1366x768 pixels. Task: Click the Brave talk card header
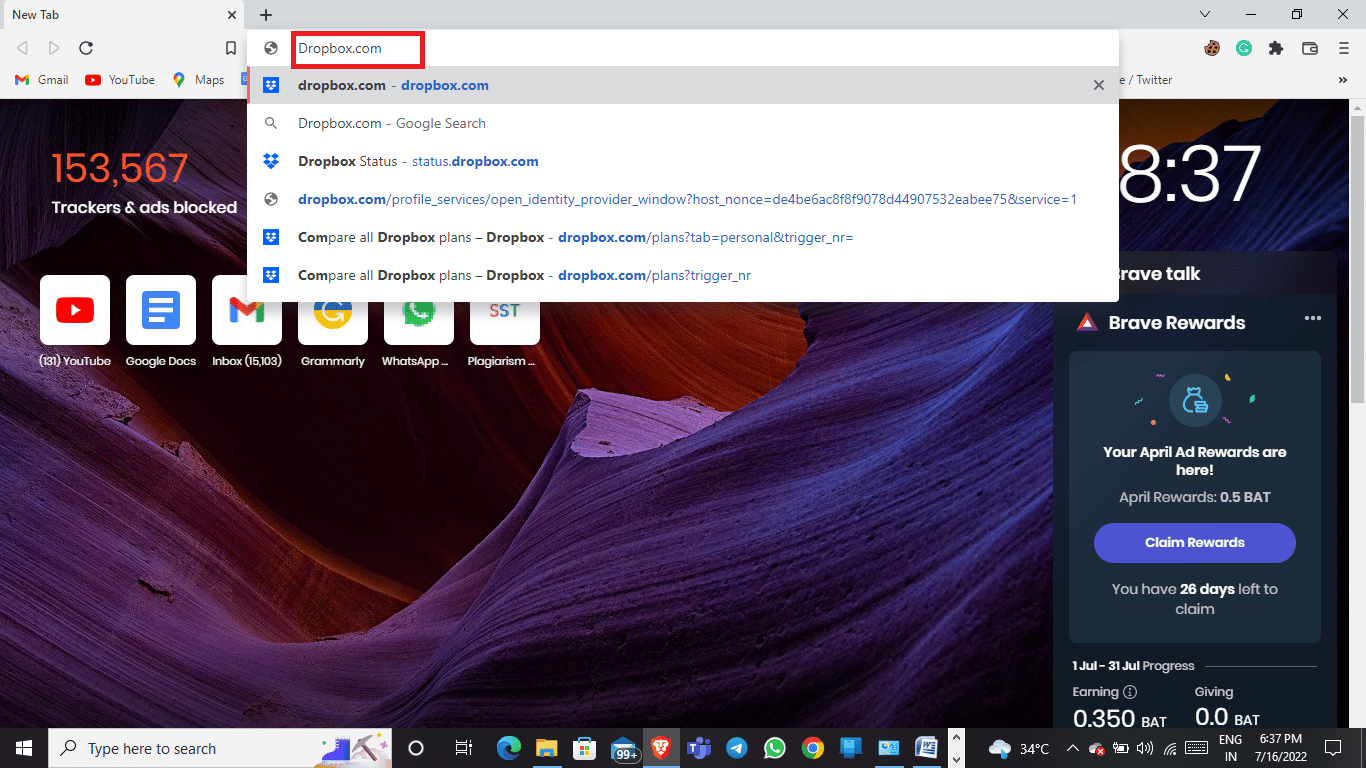pyautogui.click(x=1195, y=273)
